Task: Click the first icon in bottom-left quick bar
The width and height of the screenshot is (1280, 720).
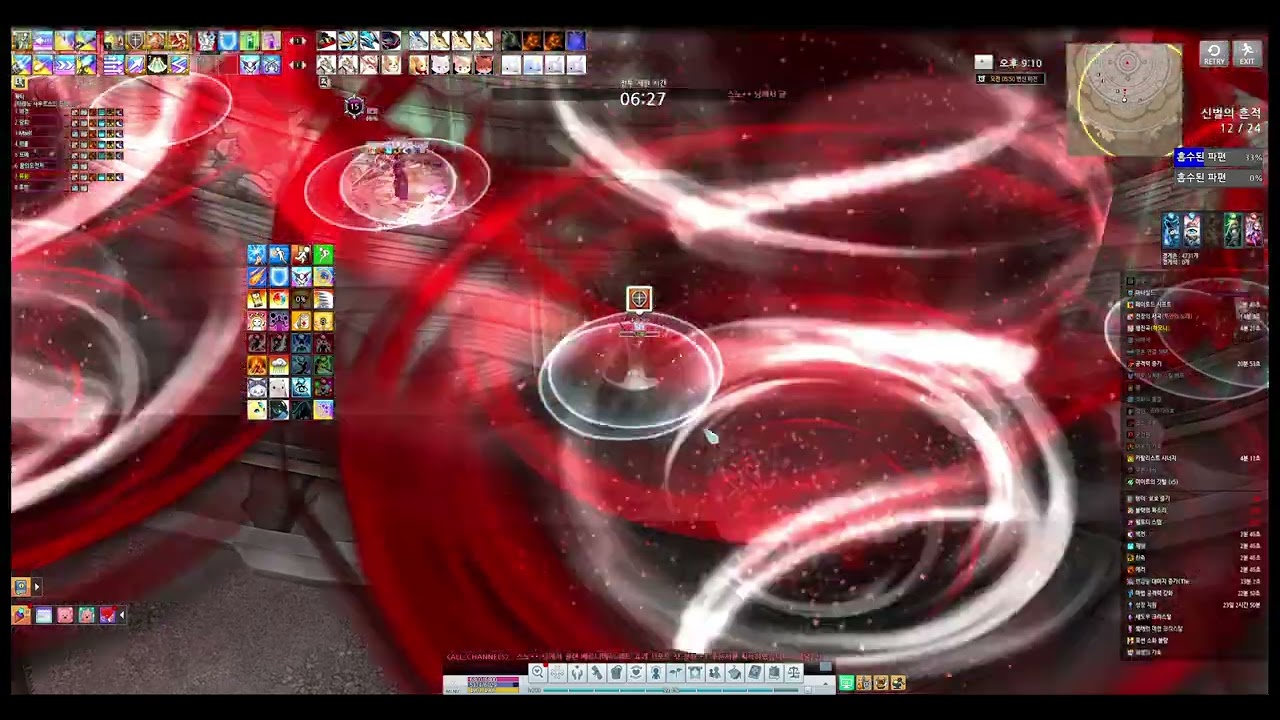Action: (x=21, y=615)
